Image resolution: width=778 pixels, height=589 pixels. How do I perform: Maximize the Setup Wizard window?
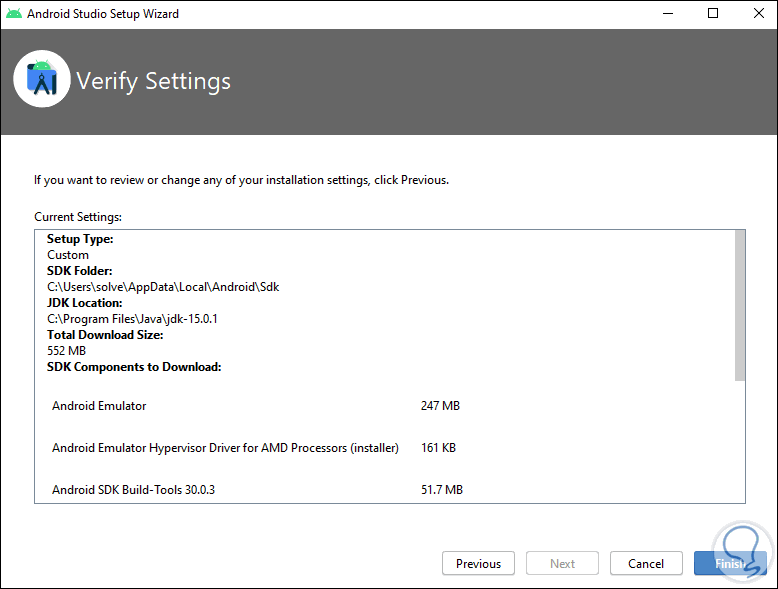pos(713,14)
